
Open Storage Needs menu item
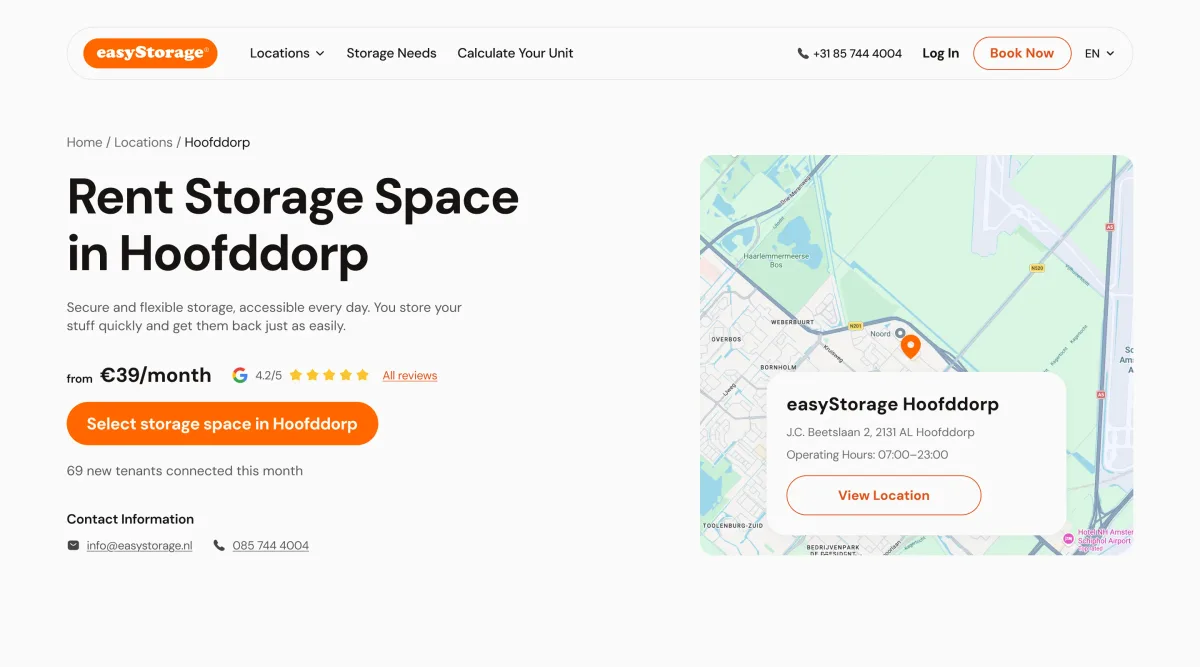391,53
